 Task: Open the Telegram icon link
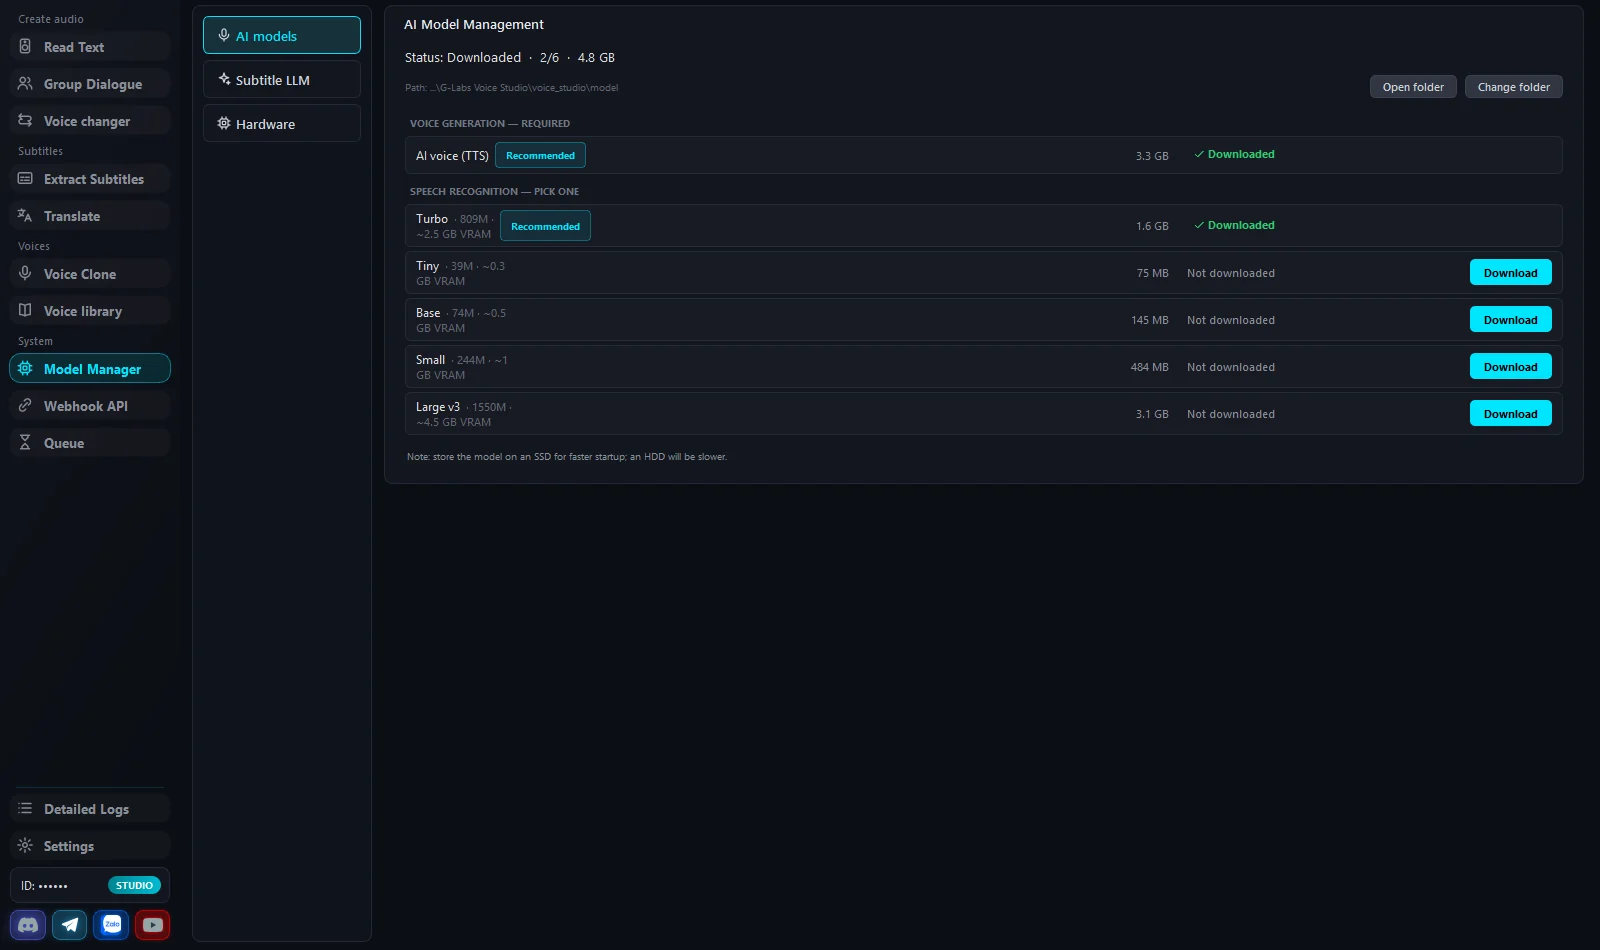(x=70, y=925)
